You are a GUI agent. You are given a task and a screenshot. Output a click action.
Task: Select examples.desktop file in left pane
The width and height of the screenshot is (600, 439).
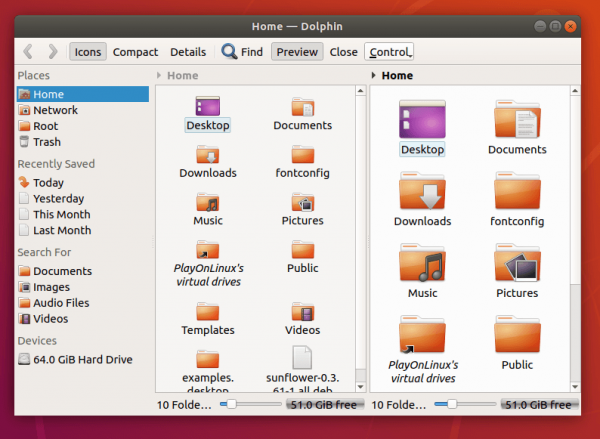pyautogui.click(x=208, y=370)
